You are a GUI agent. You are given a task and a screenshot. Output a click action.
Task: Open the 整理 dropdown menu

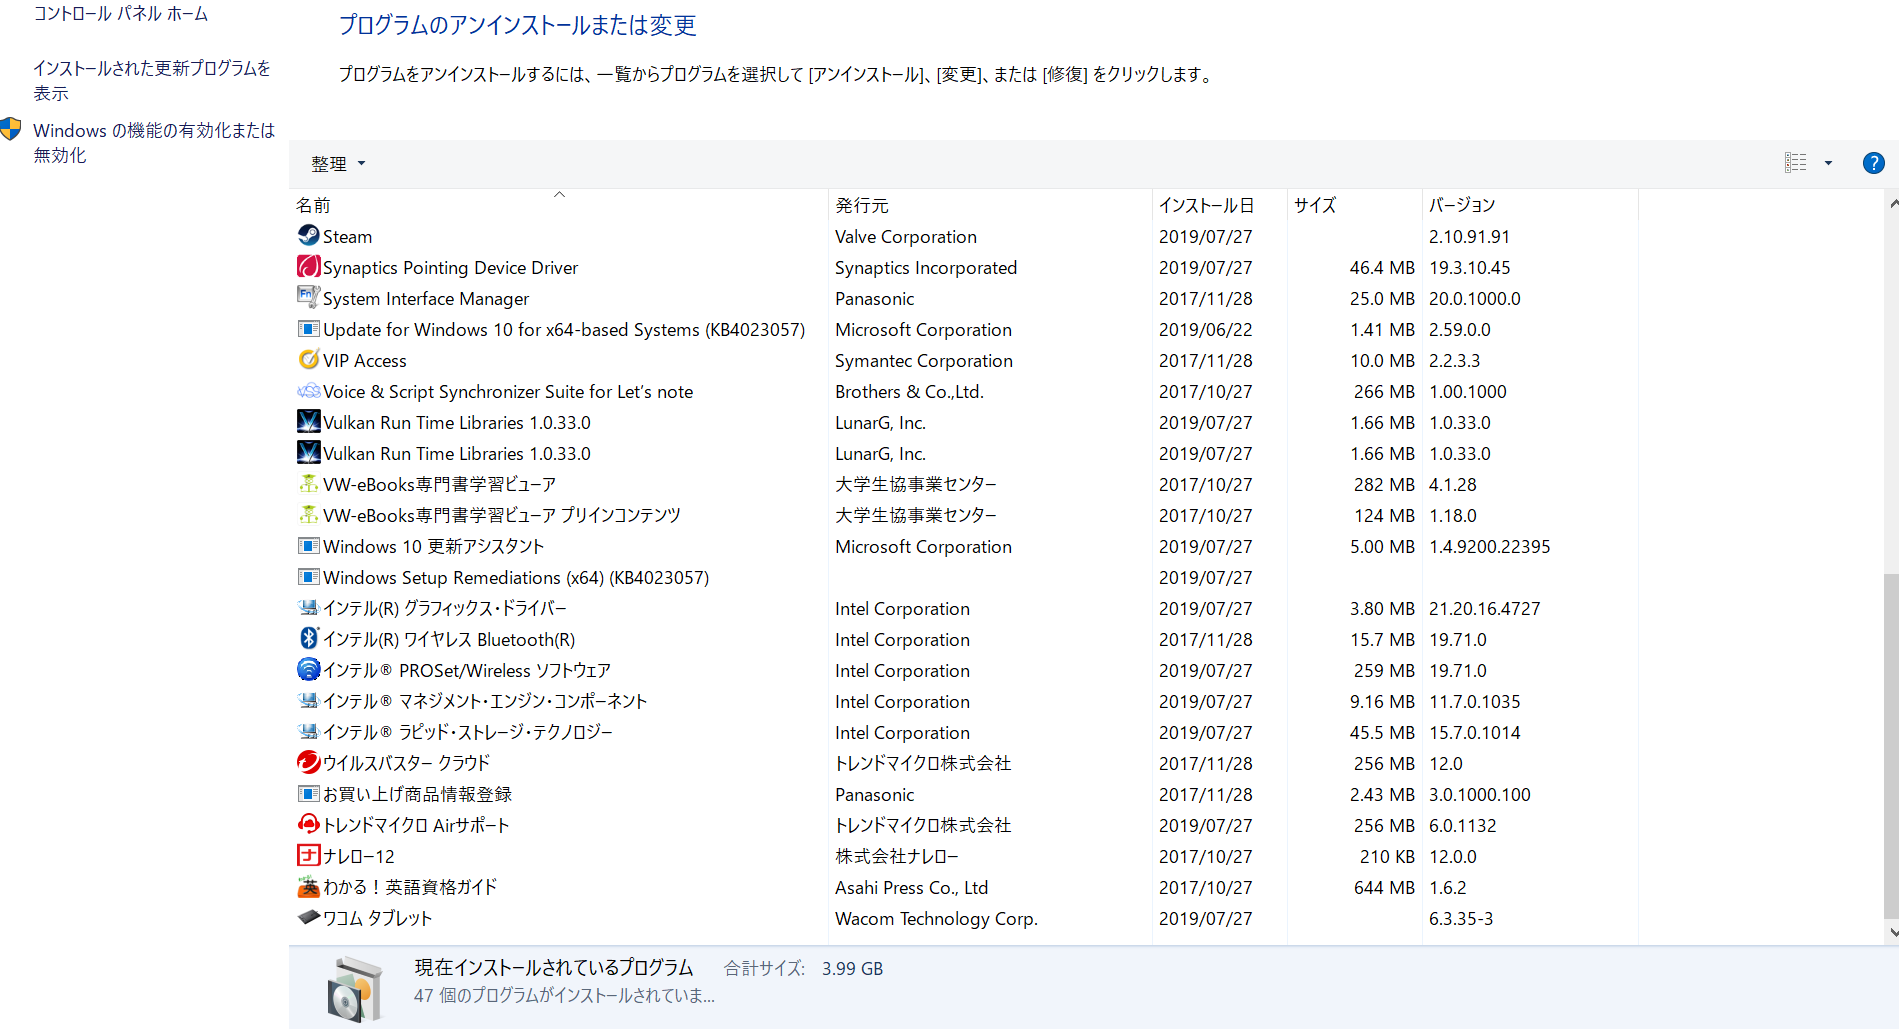point(337,164)
